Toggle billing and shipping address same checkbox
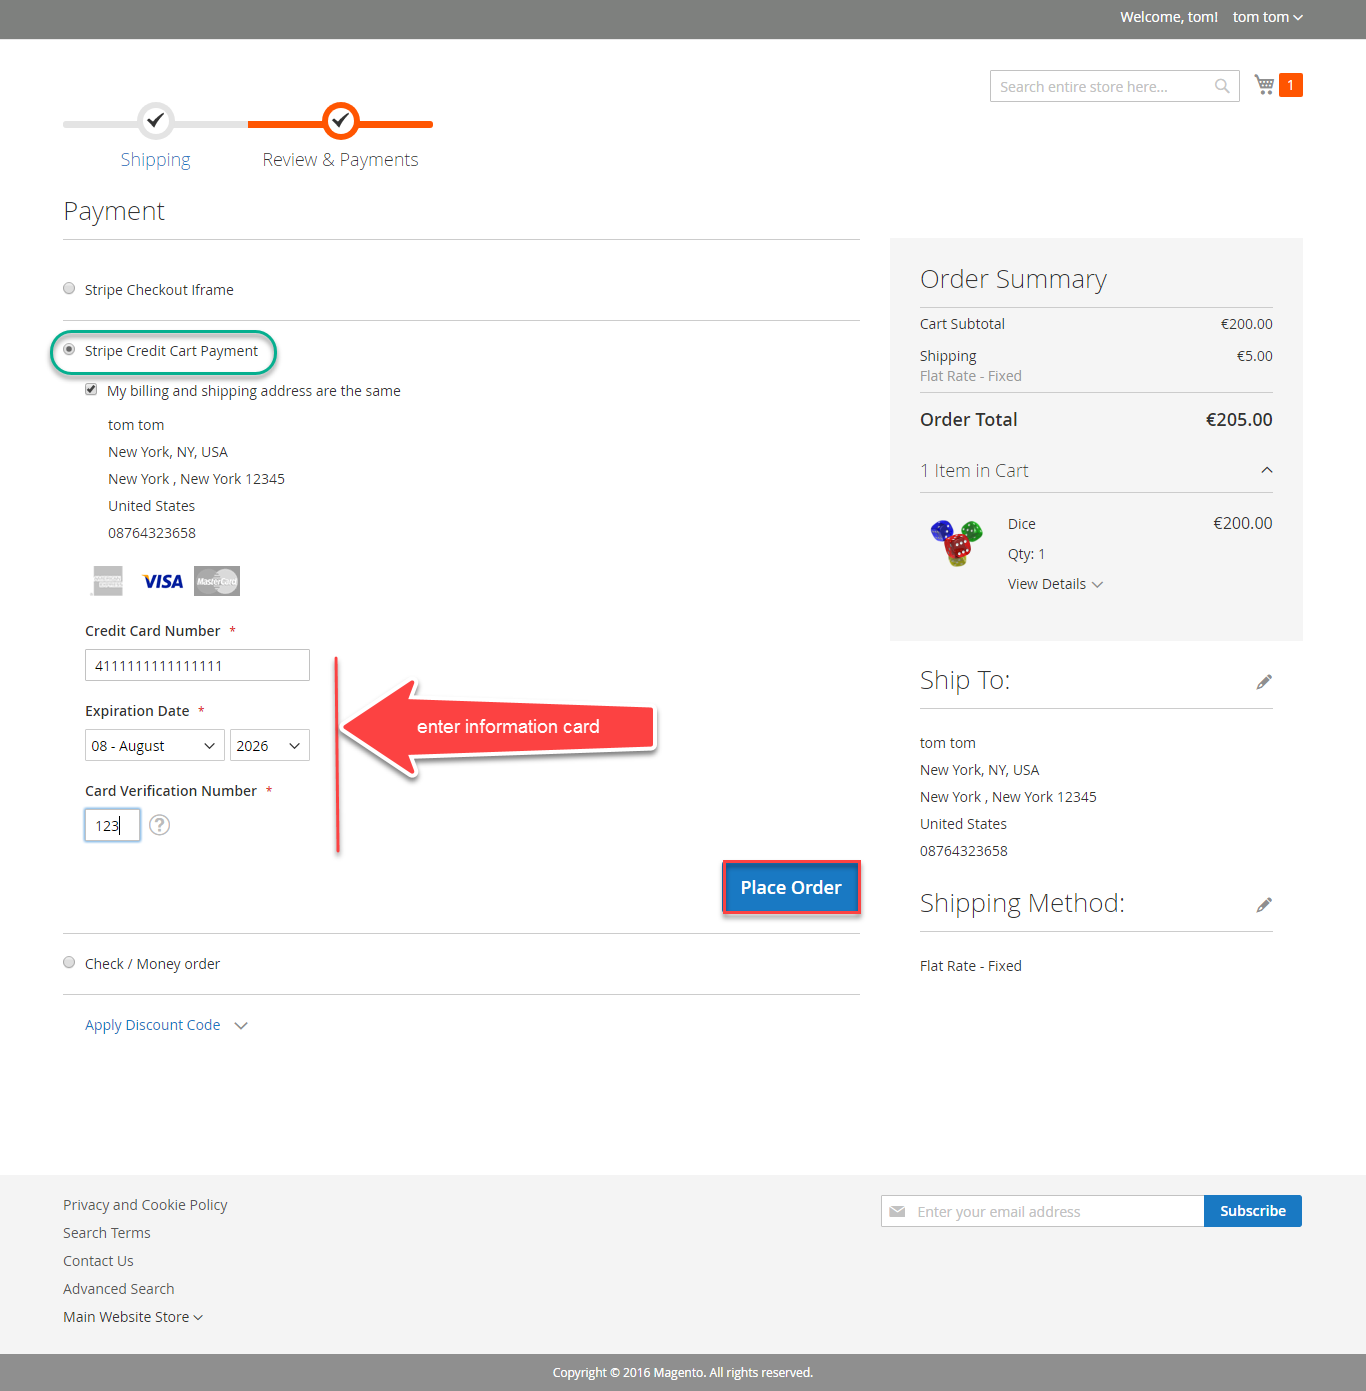The width and height of the screenshot is (1366, 1391). click(x=91, y=390)
